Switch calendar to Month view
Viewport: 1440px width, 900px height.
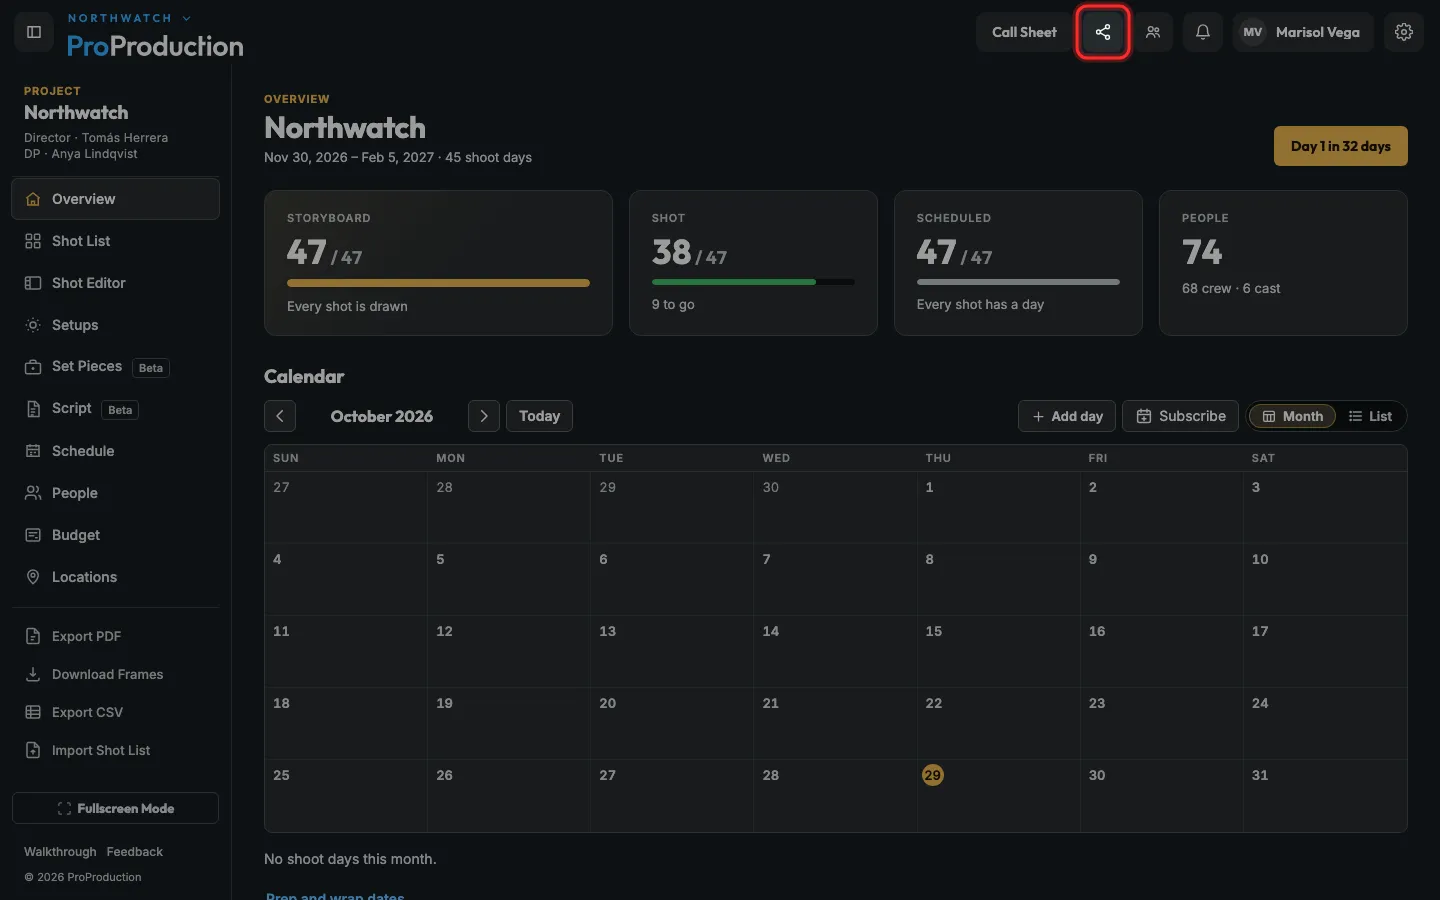[1292, 416]
